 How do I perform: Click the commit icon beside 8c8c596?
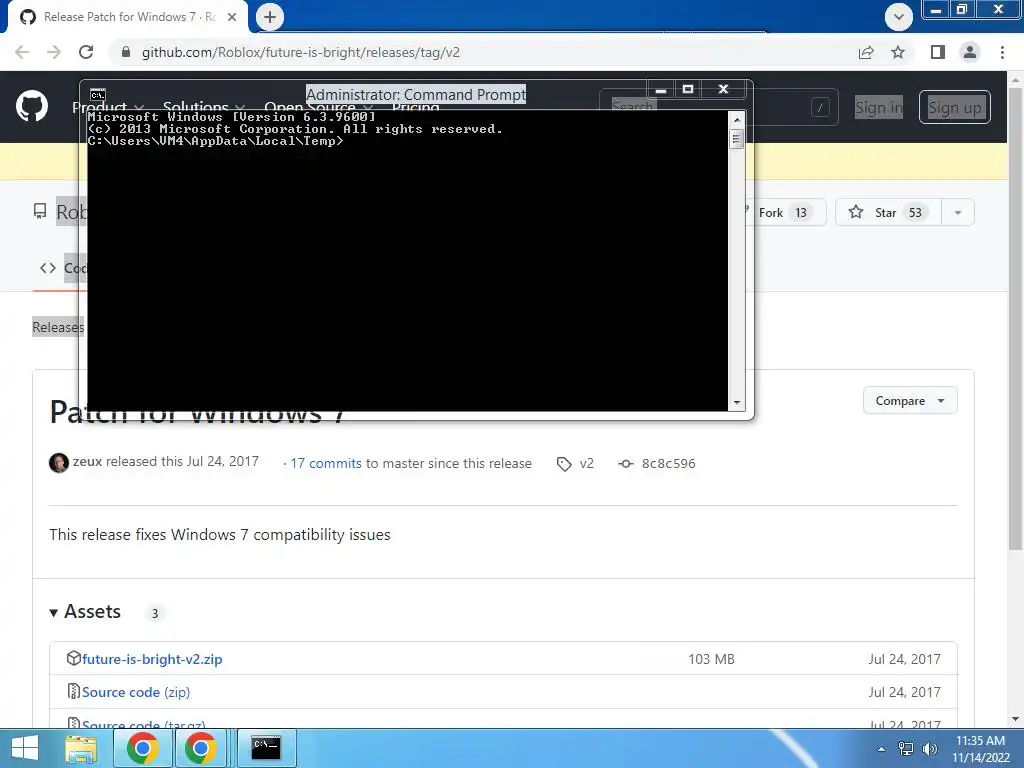(x=626, y=464)
